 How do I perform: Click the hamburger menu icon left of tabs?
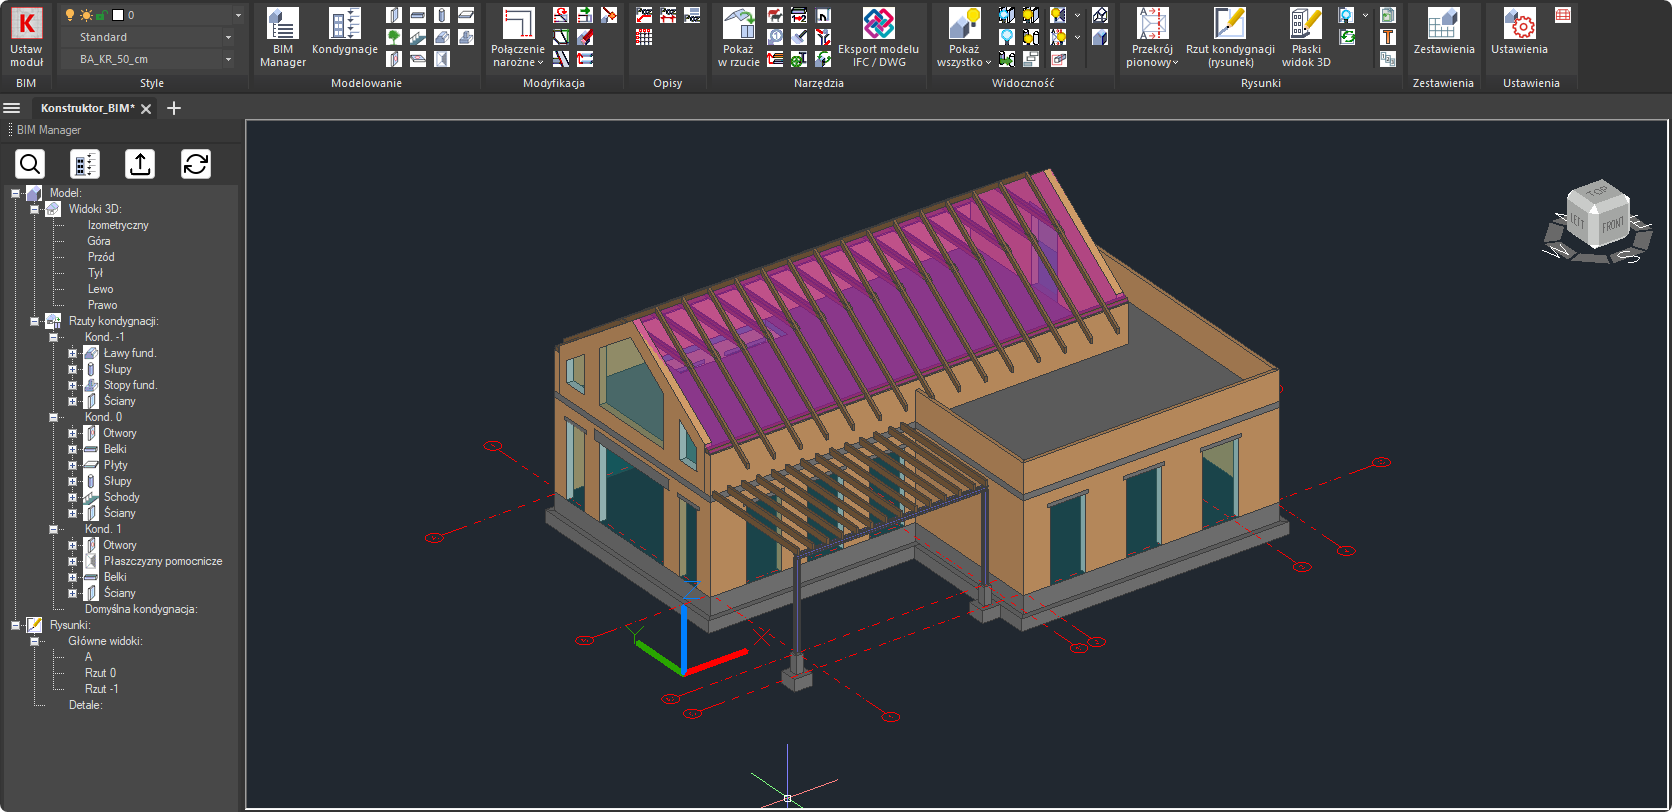point(12,108)
